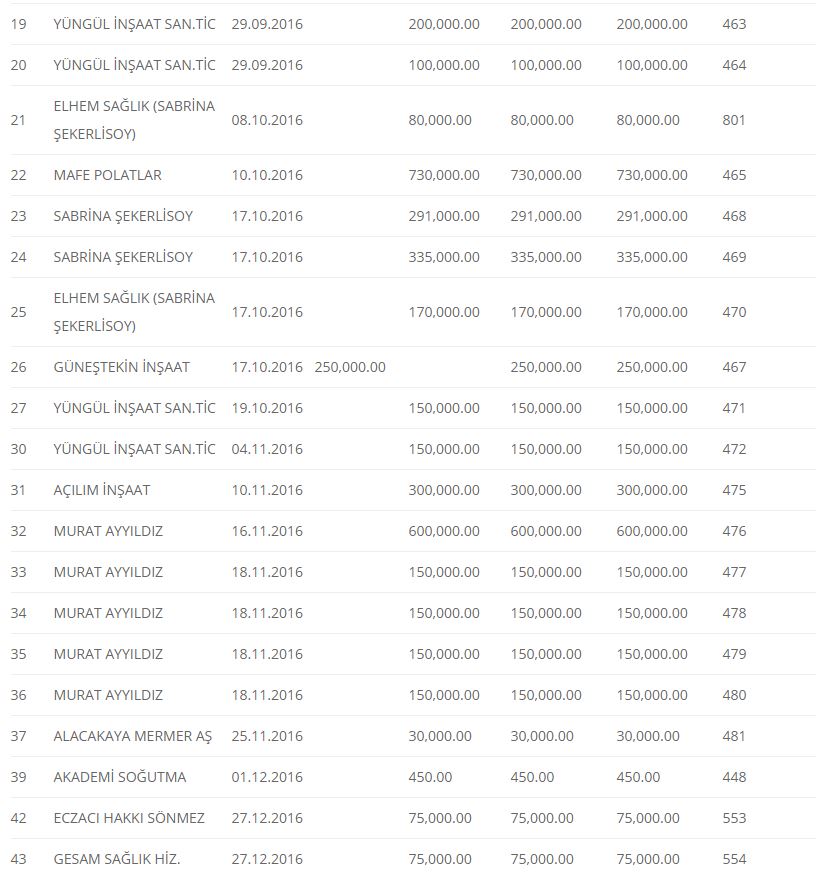Click the date 08.10.2016

[x=266, y=120]
